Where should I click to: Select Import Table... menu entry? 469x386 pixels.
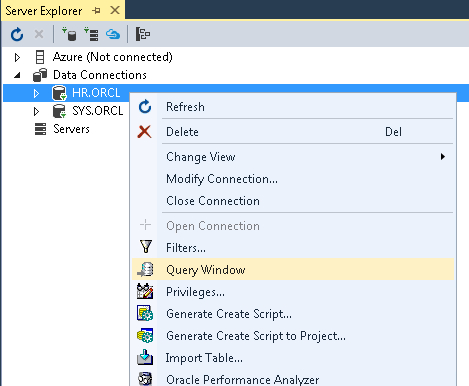tap(293, 358)
